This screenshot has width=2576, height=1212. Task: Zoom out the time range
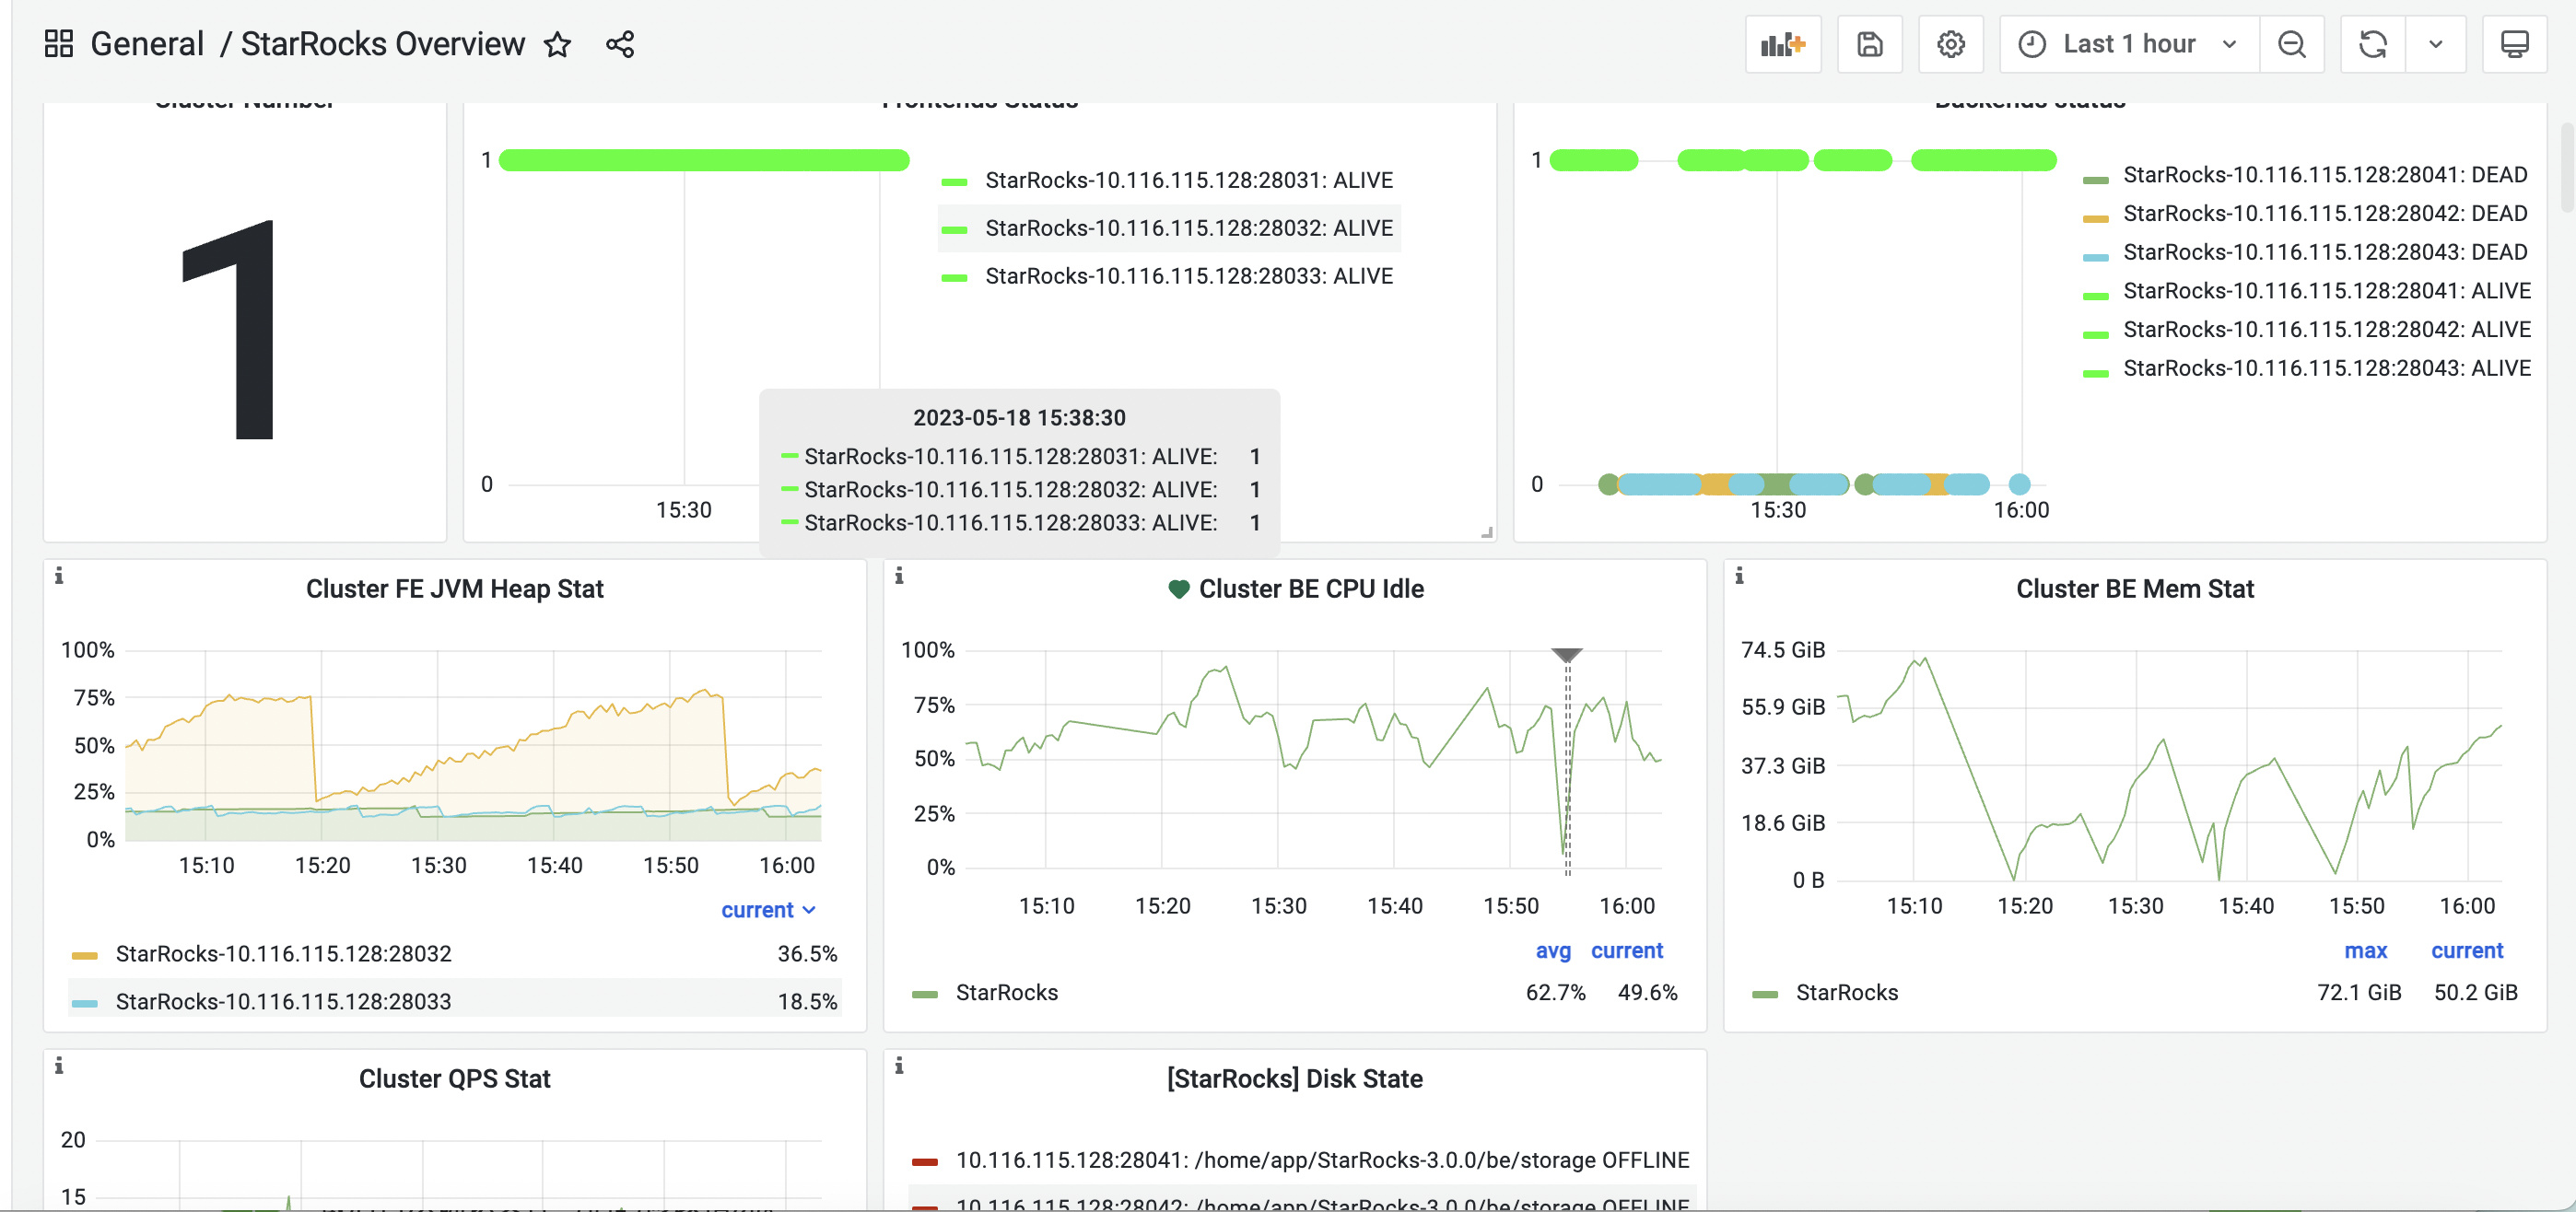point(2291,44)
